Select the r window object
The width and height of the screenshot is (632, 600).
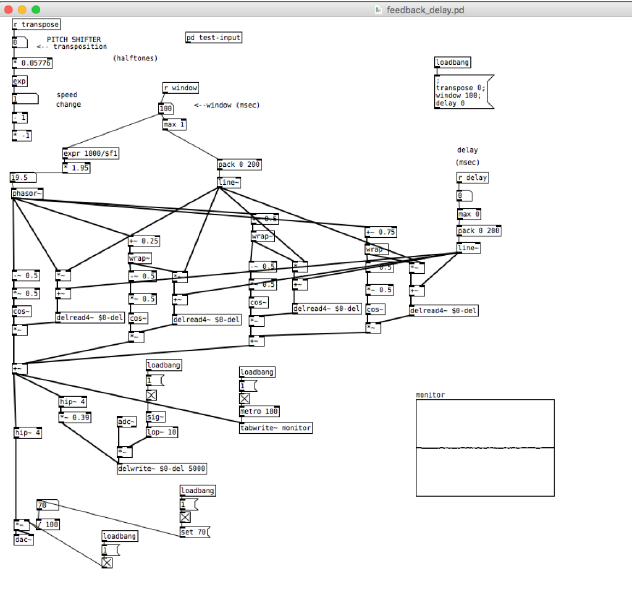coord(181,87)
